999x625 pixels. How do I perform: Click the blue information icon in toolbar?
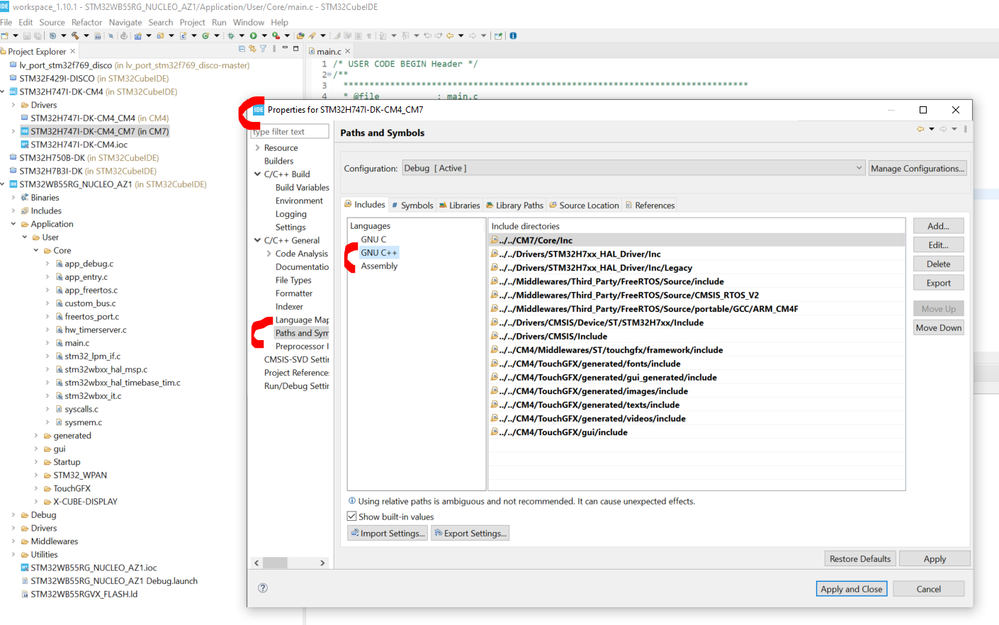(x=514, y=36)
